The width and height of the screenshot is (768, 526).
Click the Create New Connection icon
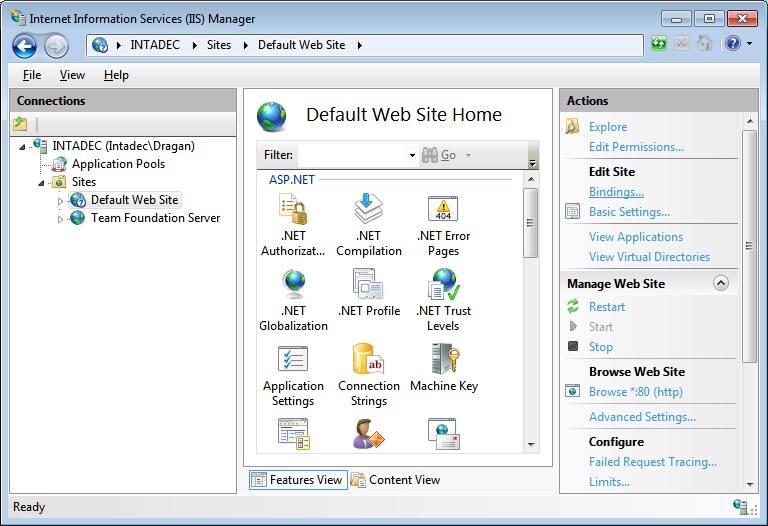[x=21, y=124]
